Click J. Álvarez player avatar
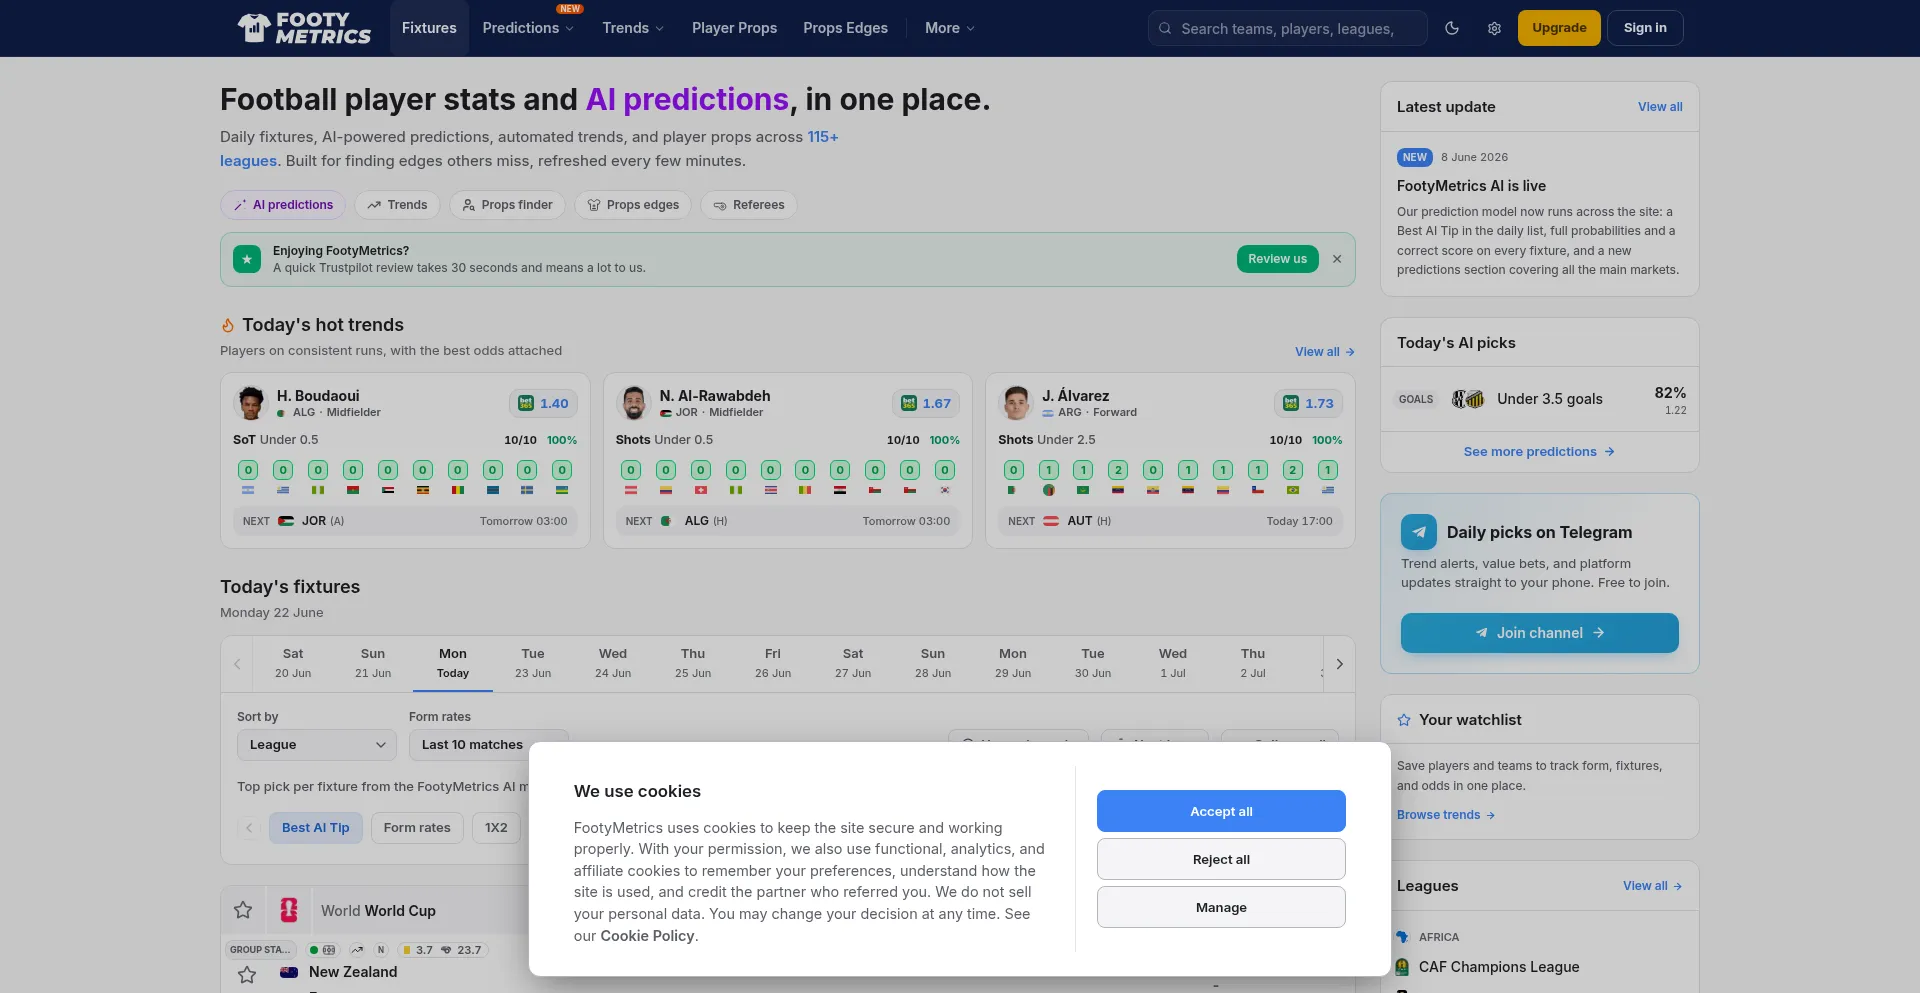 coord(1016,403)
